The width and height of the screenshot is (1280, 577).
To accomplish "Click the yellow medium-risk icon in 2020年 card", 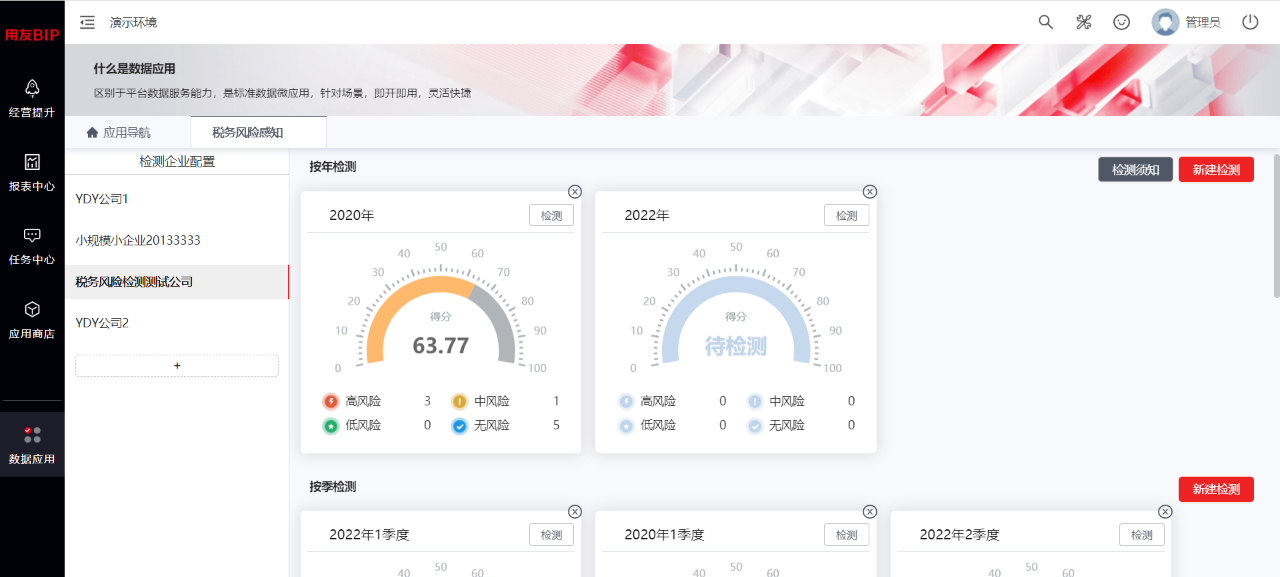I will coord(460,401).
